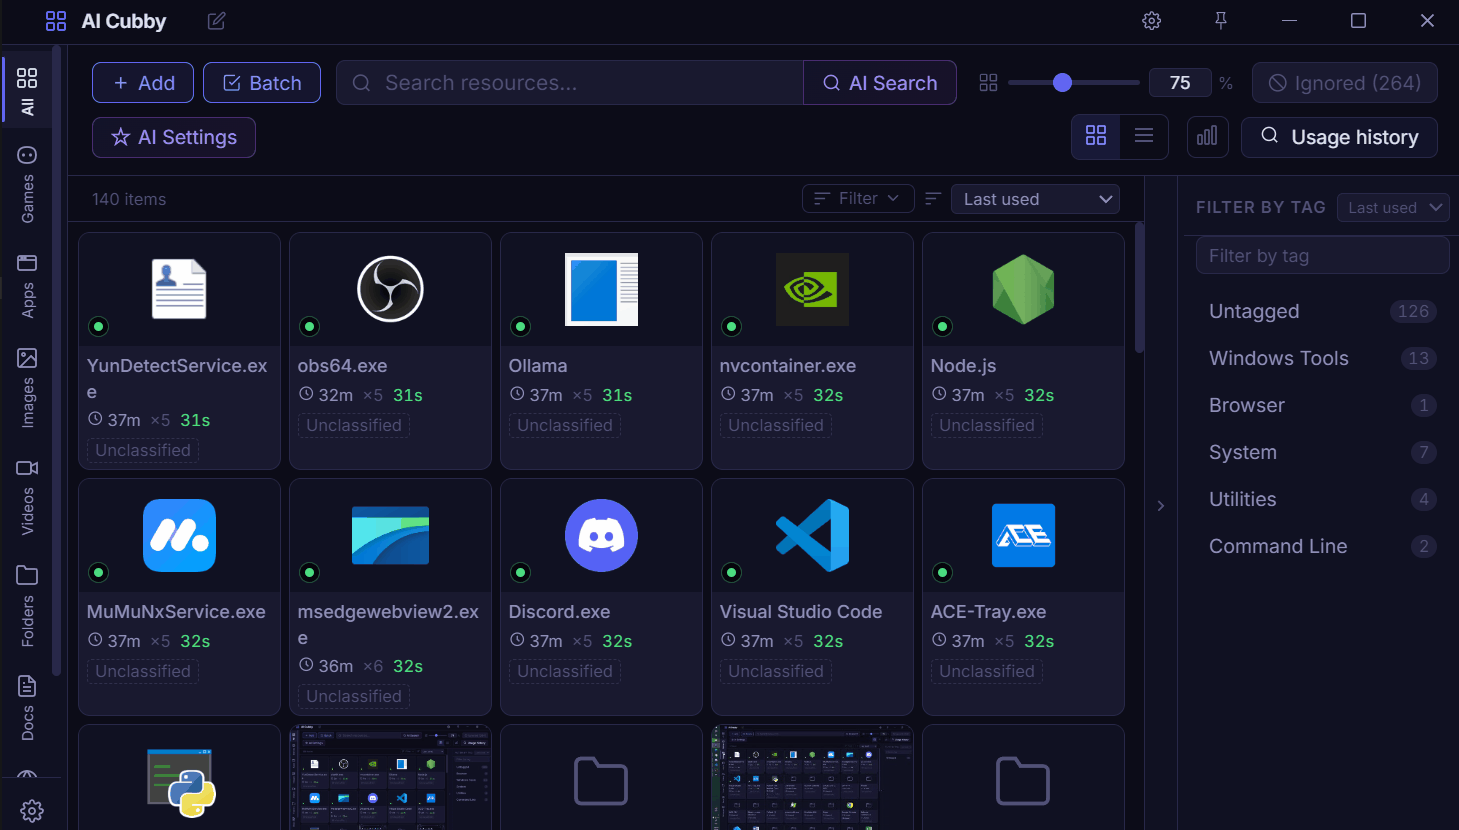Switch to the Docs sidebar category
Image resolution: width=1459 pixels, height=830 pixels.
(27, 708)
